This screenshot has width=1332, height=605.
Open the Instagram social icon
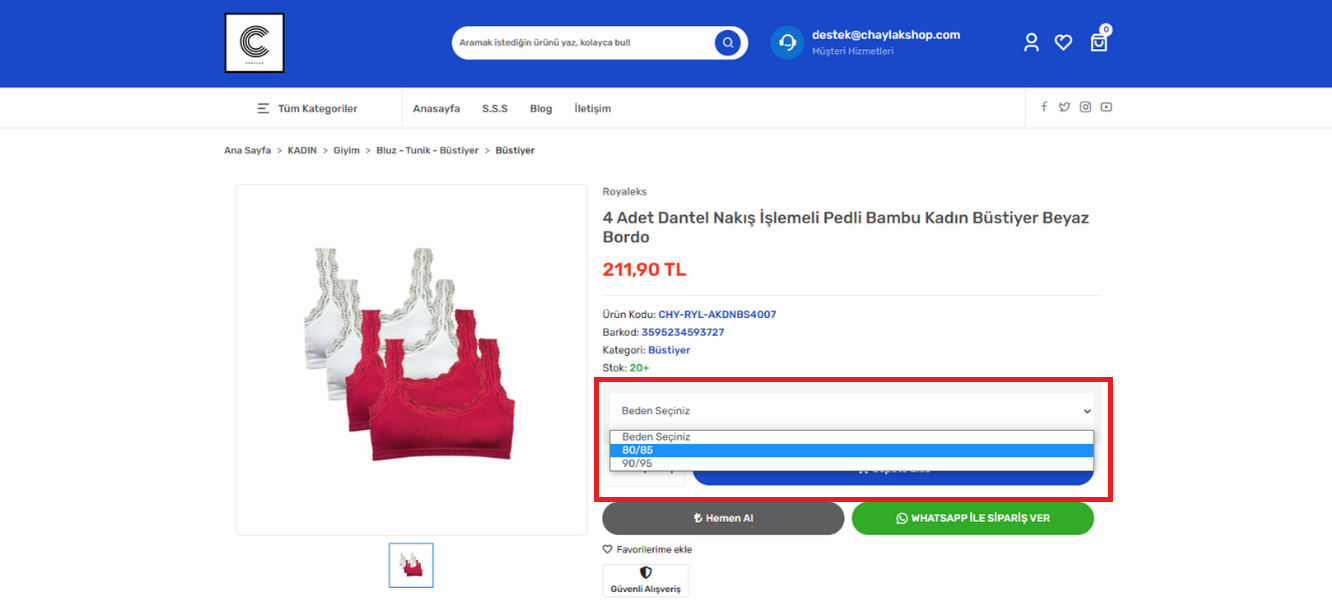[1085, 107]
